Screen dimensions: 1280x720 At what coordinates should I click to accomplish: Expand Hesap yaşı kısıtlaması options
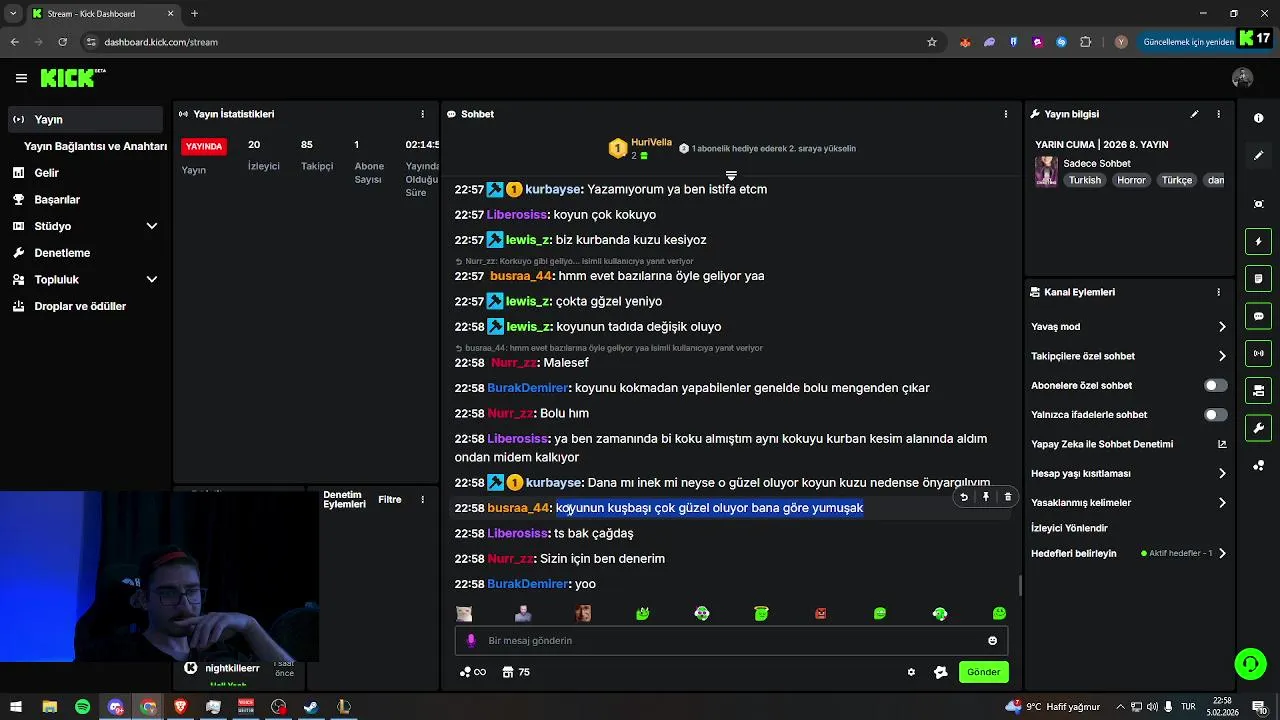[x=1221, y=473]
